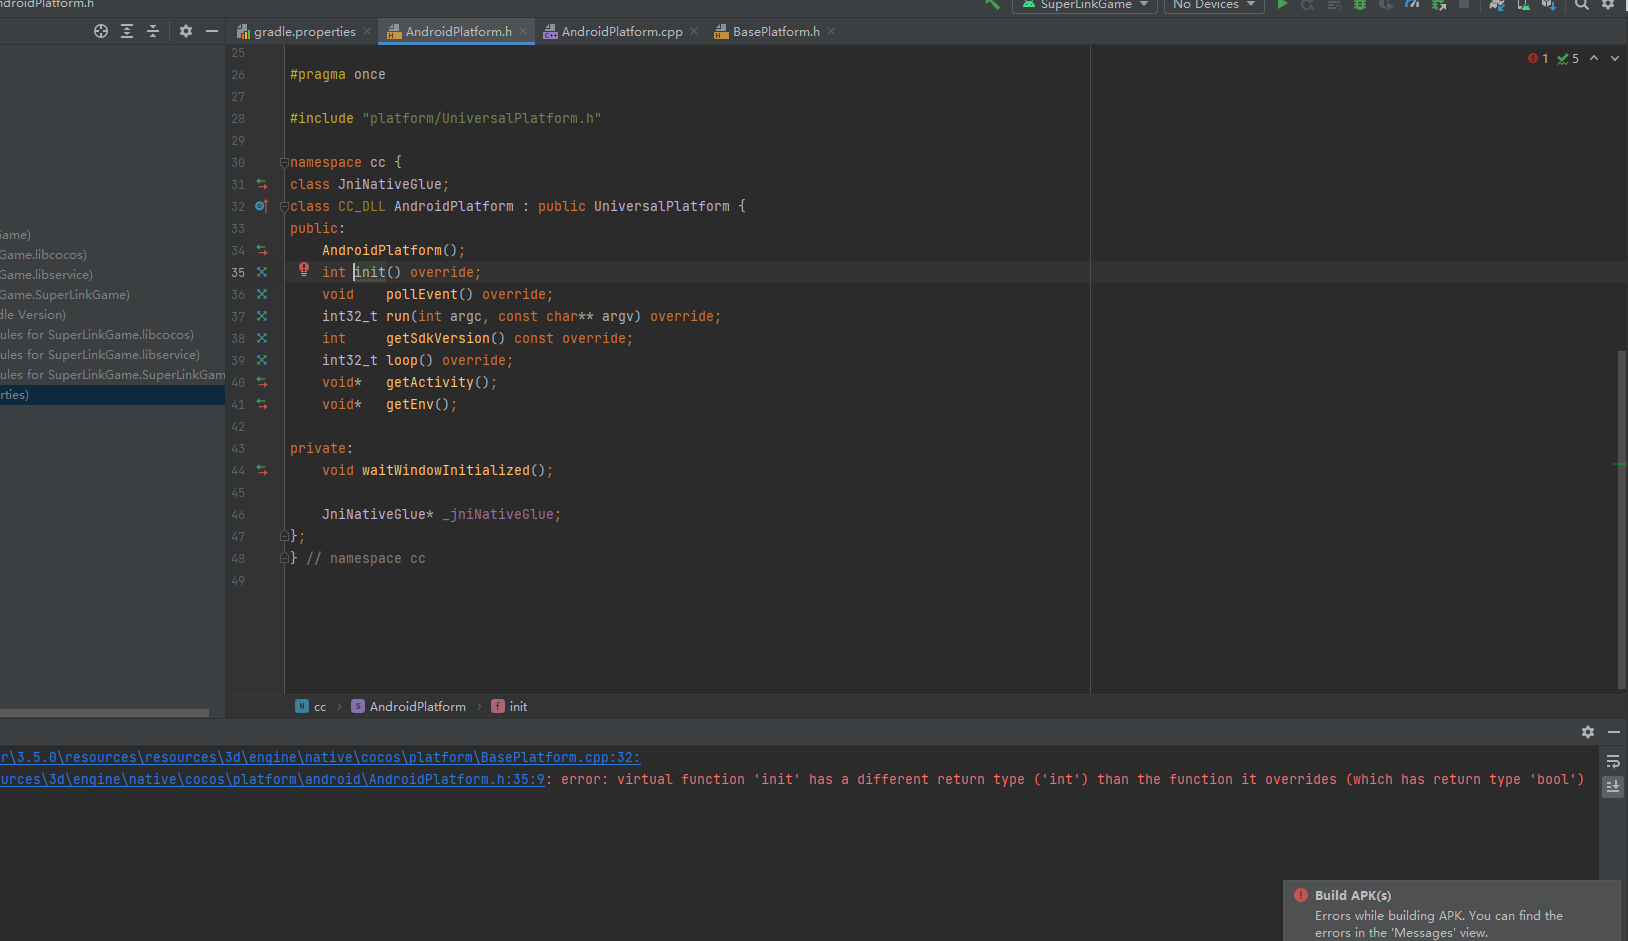The width and height of the screenshot is (1628, 941).
Task: Toggle soft-wrap in Messages panel
Action: click(1613, 762)
